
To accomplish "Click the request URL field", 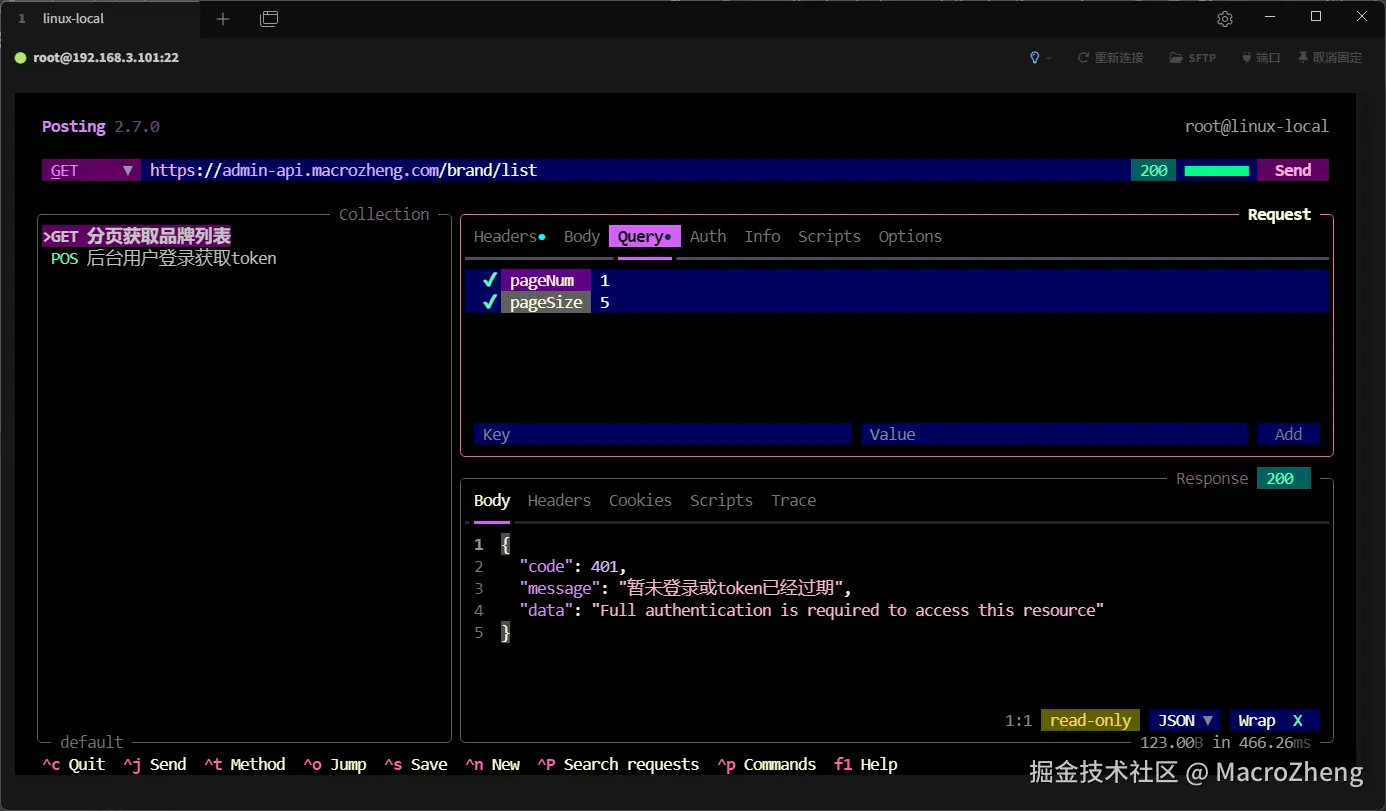I will [636, 170].
